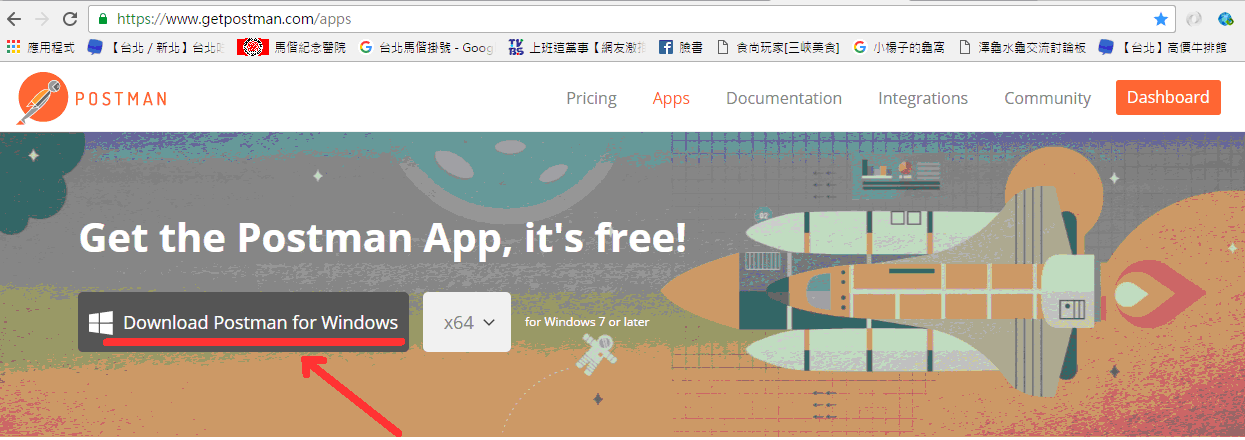Image resolution: width=1245 pixels, height=440 pixels.
Task: Click the getpostman.com address bar
Action: click(x=630, y=19)
